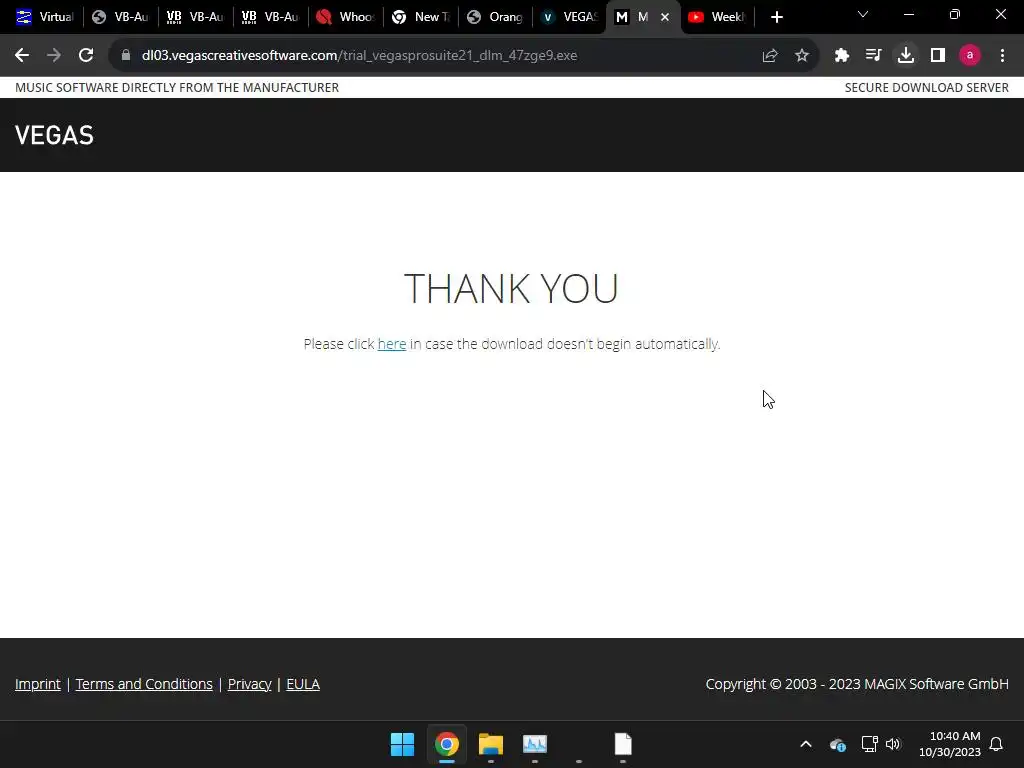1024x768 pixels.
Task: Show the Chrome downloads icon
Action: pos(906,56)
